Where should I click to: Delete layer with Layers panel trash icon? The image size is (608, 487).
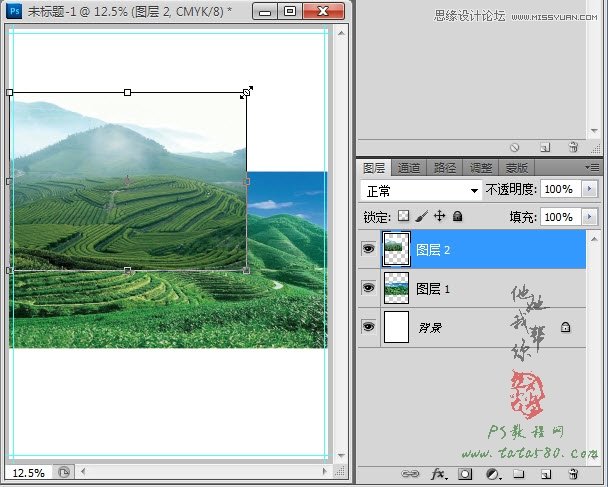573,473
